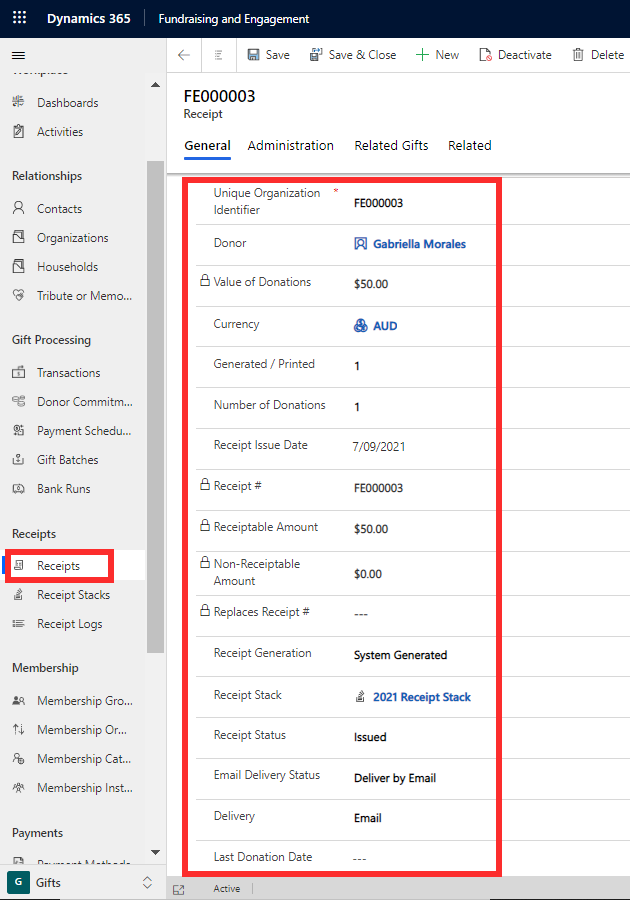Click the Deactivate document icon

click(x=485, y=55)
